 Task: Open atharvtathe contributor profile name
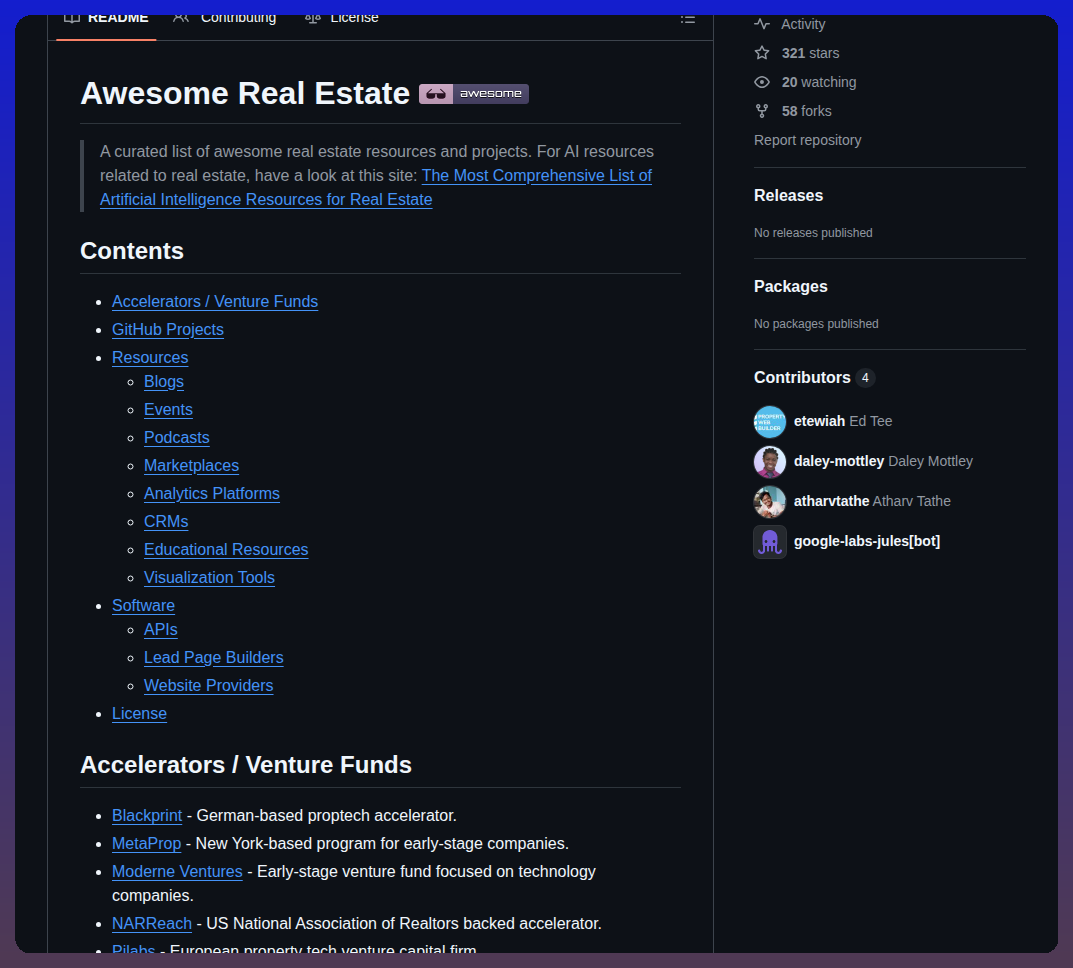click(x=831, y=501)
